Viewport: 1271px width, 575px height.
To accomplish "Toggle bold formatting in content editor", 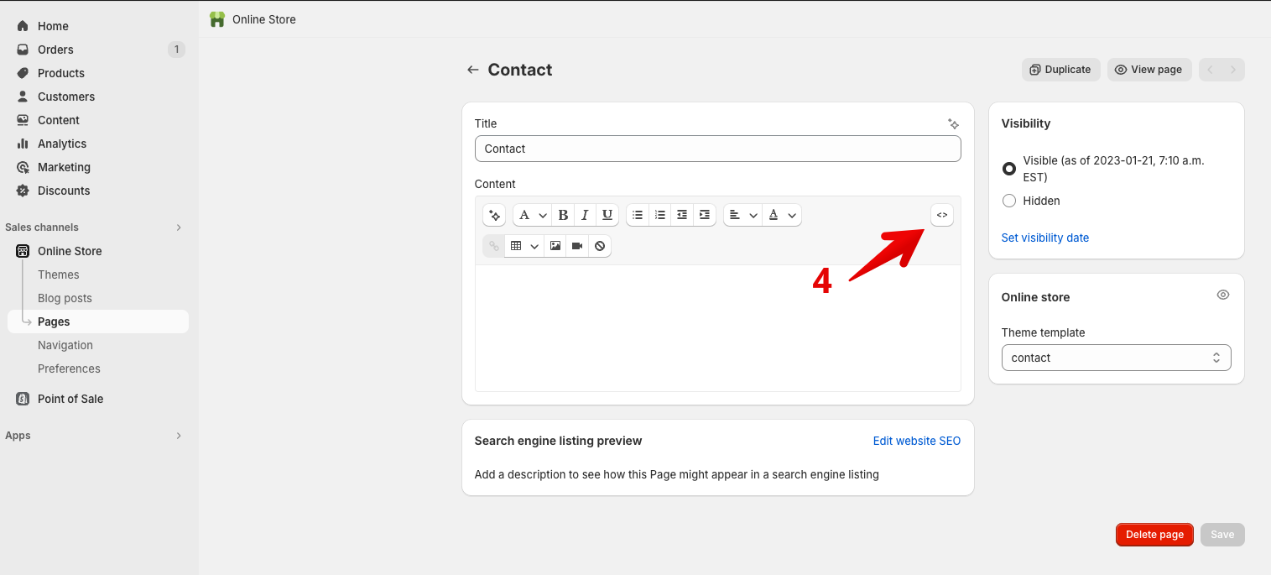I will 563,215.
